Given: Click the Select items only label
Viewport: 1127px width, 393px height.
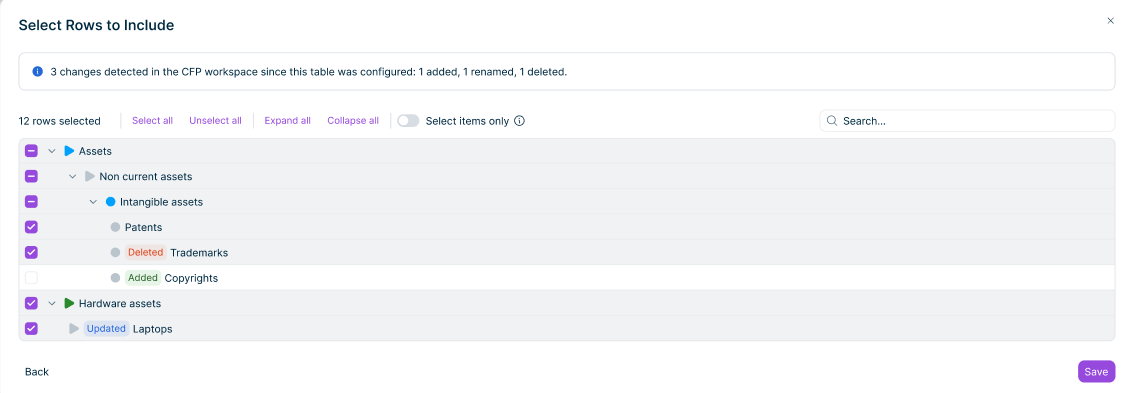Looking at the screenshot, I should tap(467, 121).
